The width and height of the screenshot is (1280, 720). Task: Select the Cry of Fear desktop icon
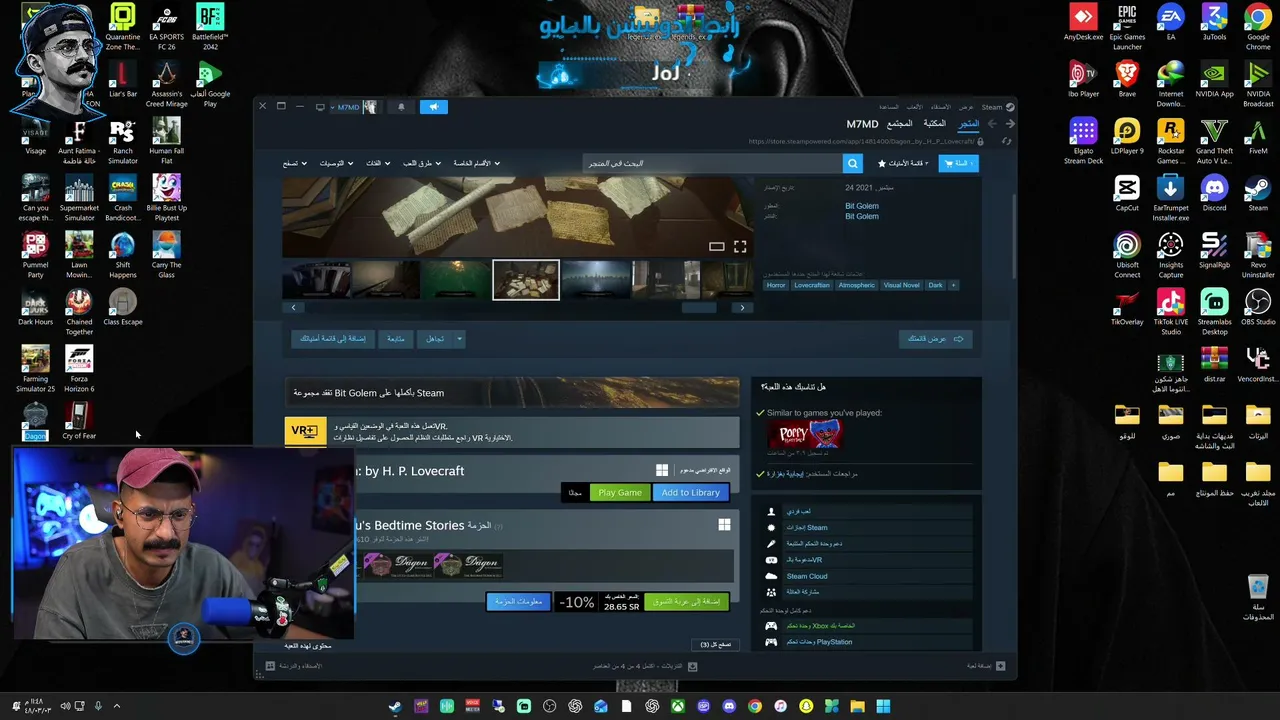pos(79,421)
